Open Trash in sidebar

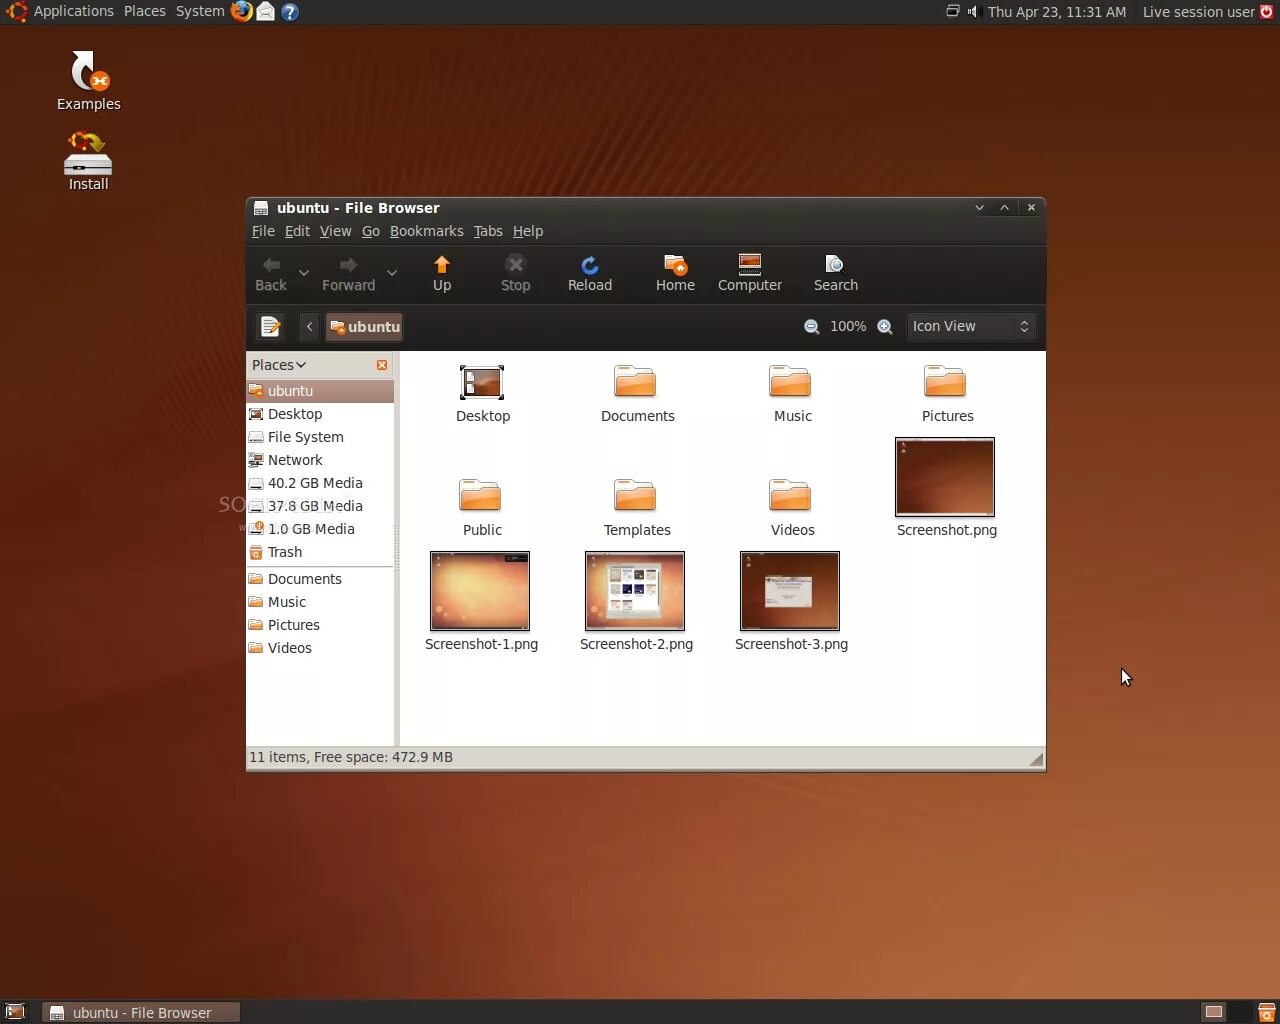coord(320,552)
